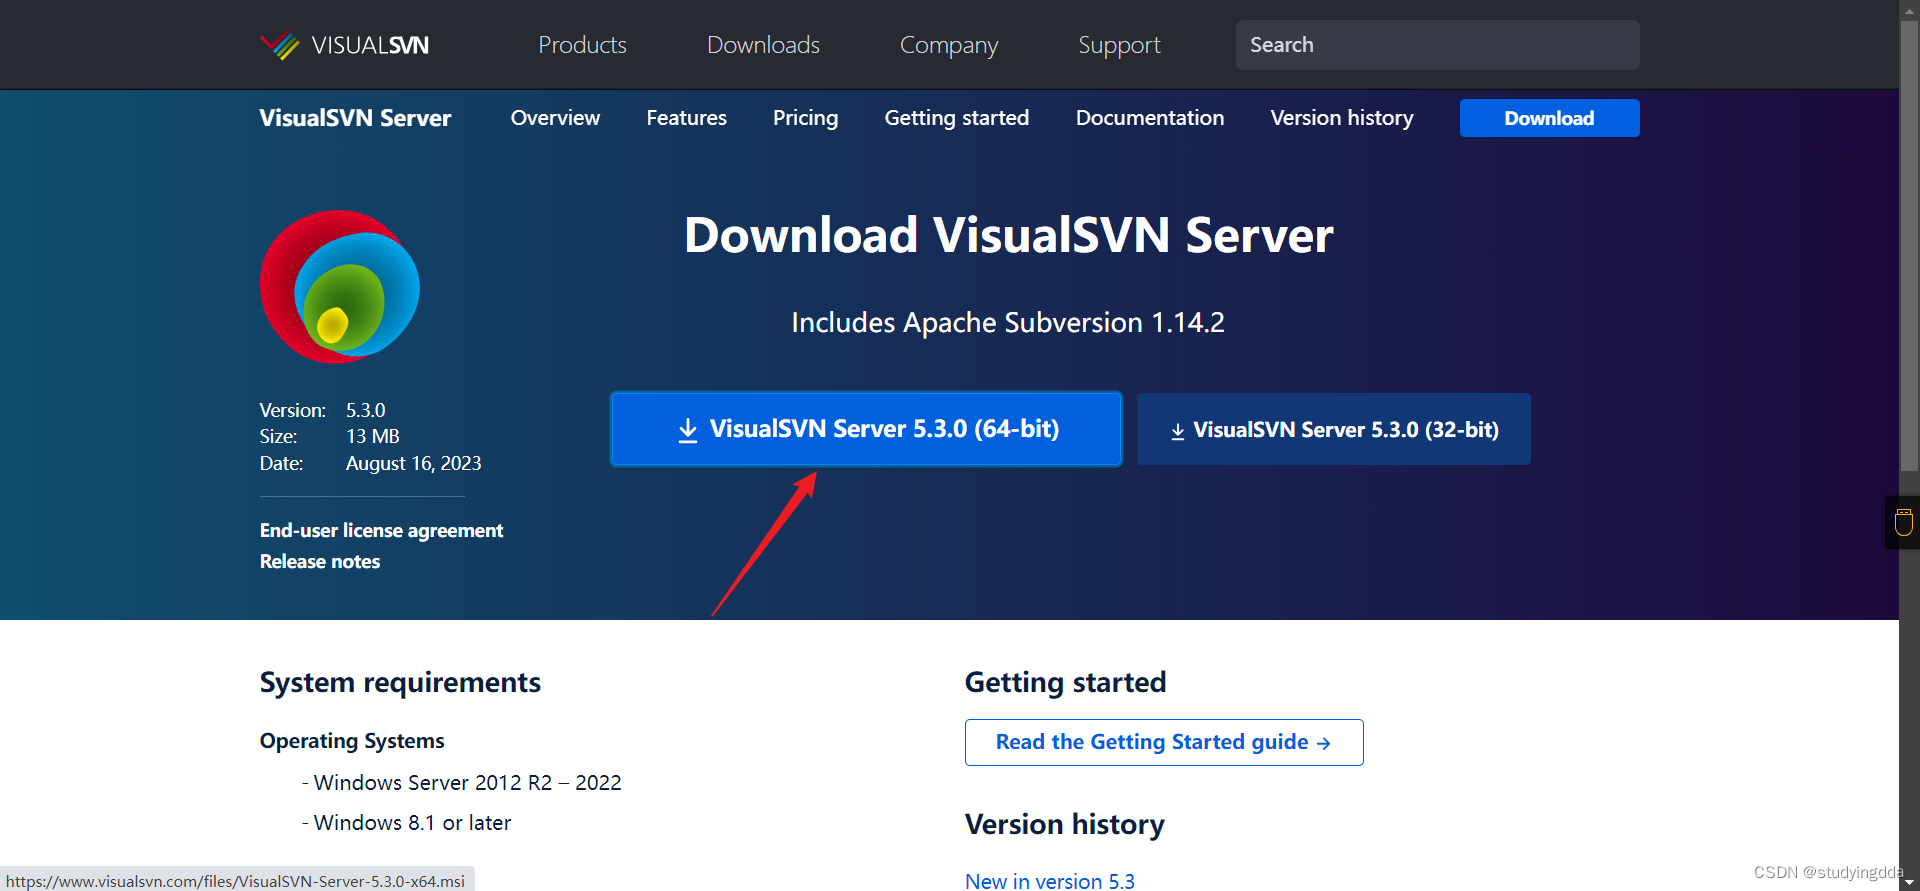Open the Company menu
1920x891 pixels.
pyautogui.click(x=949, y=45)
